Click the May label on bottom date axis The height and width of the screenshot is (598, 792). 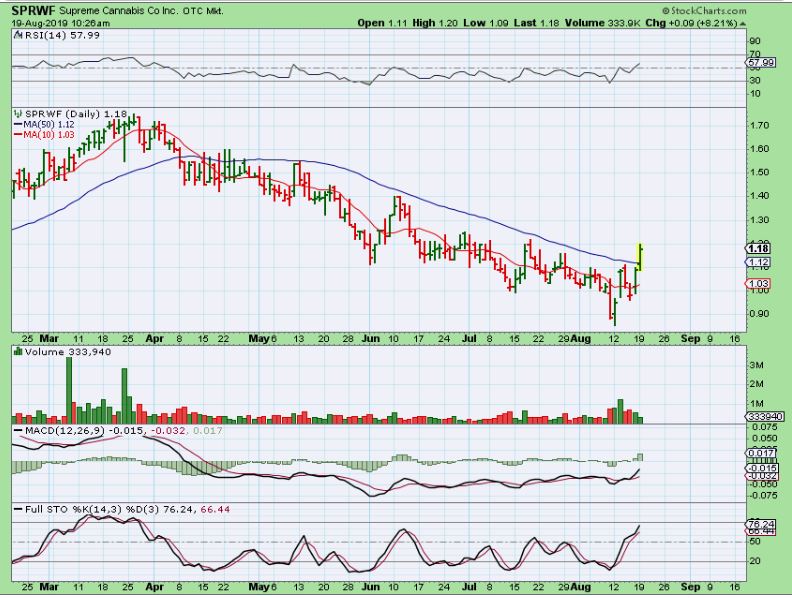tap(259, 587)
